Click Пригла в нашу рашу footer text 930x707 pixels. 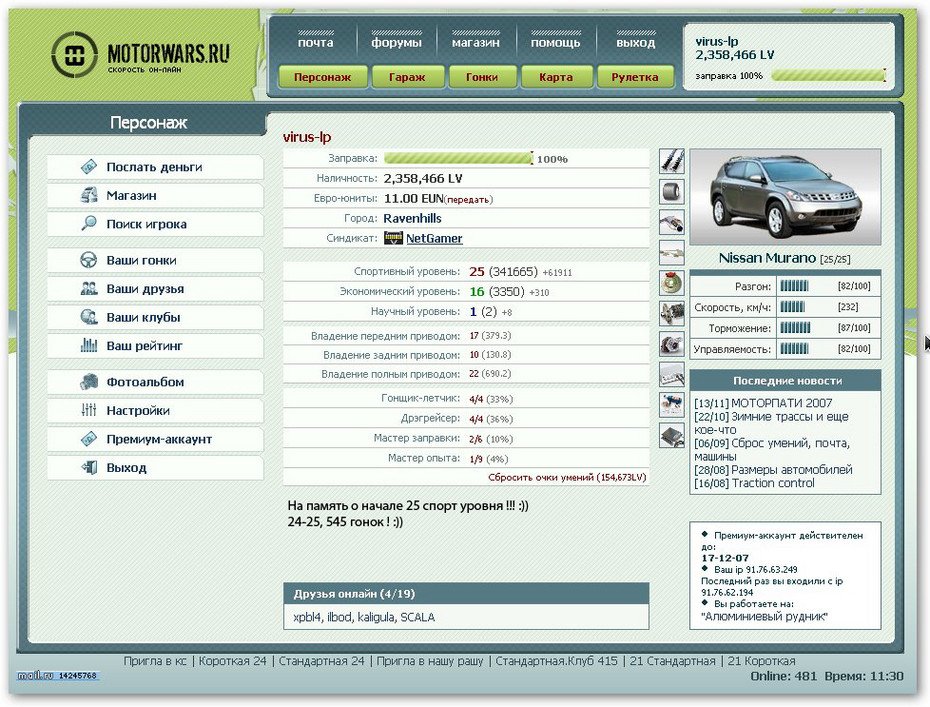click(x=430, y=661)
